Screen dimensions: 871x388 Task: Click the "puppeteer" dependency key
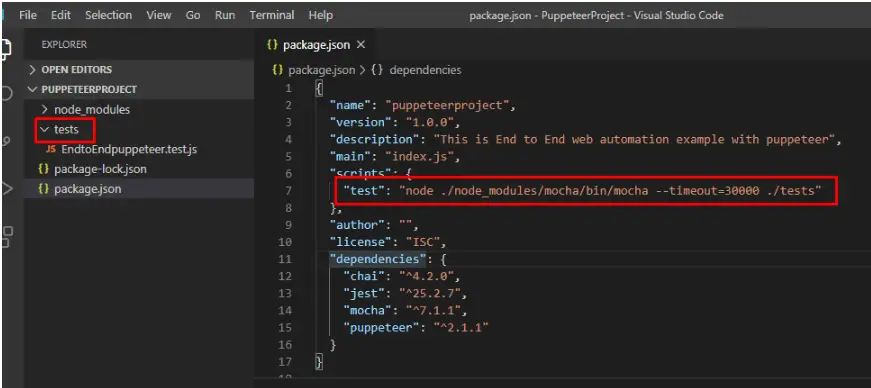click(381, 327)
